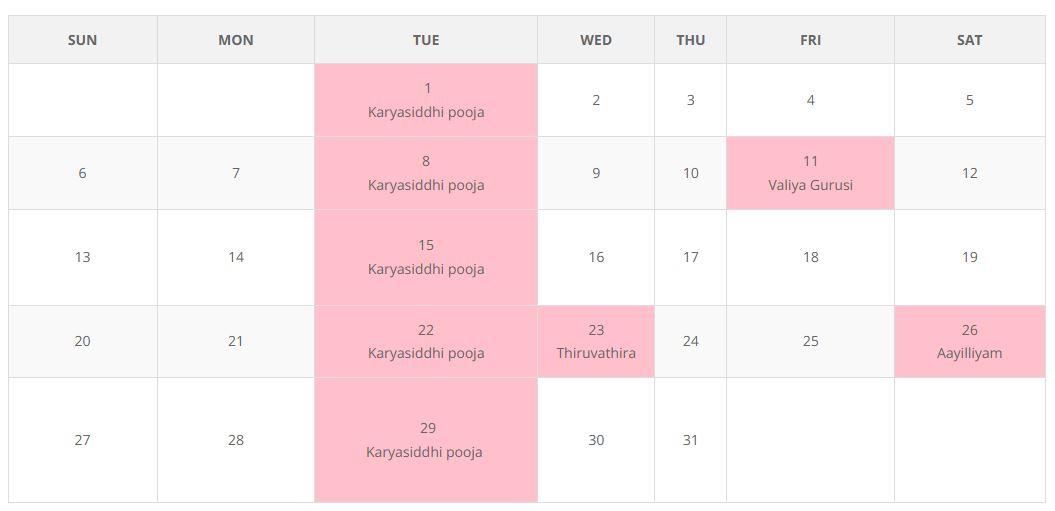Open the Karyasiddhi pooja event on the 29th

click(x=425, y=452)
